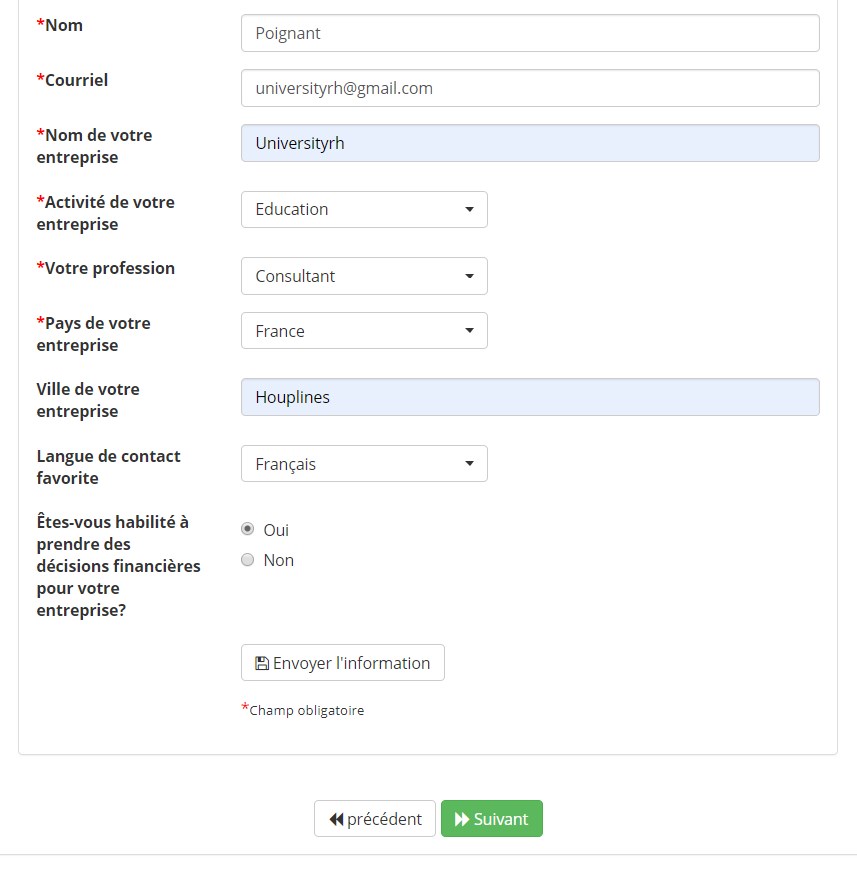Open the Votre profession dropdown

[364, 276]
